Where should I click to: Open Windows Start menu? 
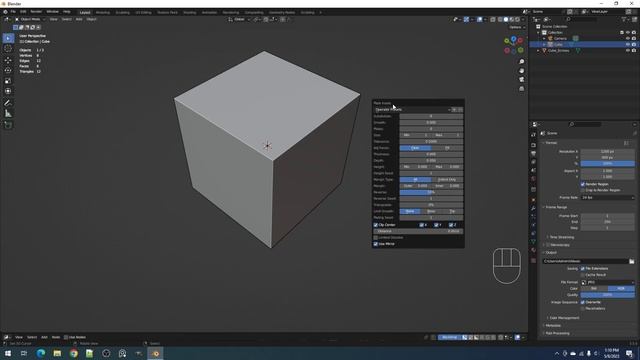pos(8,353)
